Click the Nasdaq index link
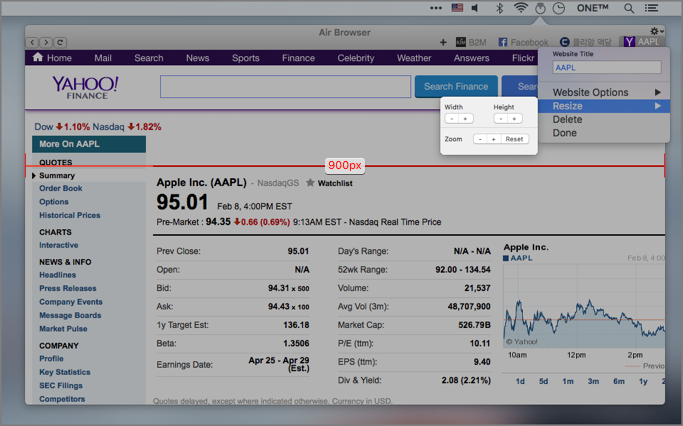The height and width of the screenshot is (426, 683). [x=108, y=127]
